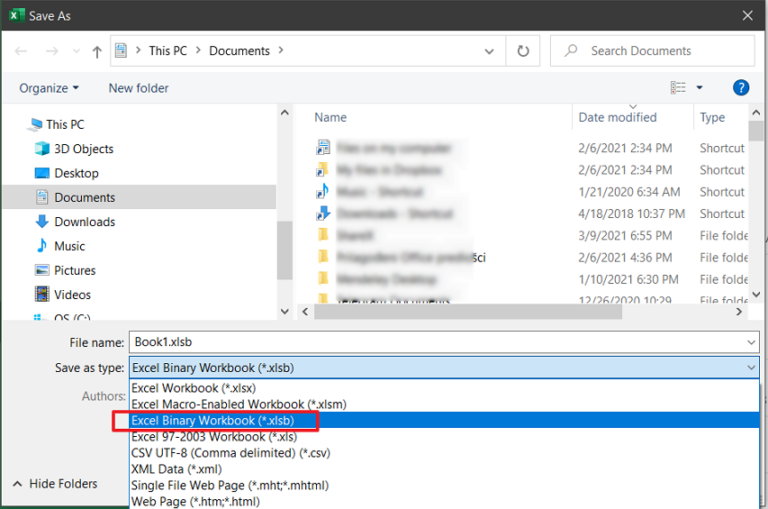Open the Help question mark icon
Viewport: 768px width, 509px height.
[x=741, y=88]
